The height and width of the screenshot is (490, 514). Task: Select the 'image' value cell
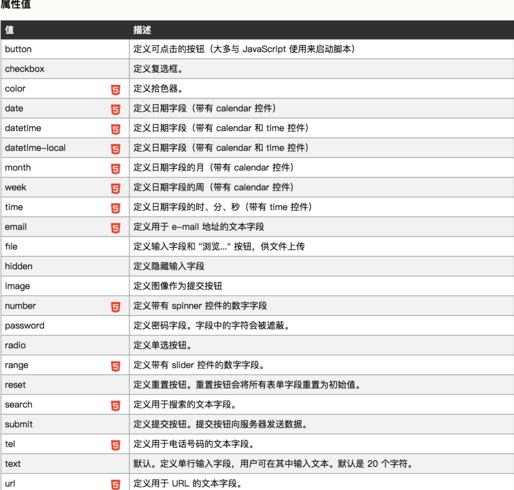(x=65, y=286)
